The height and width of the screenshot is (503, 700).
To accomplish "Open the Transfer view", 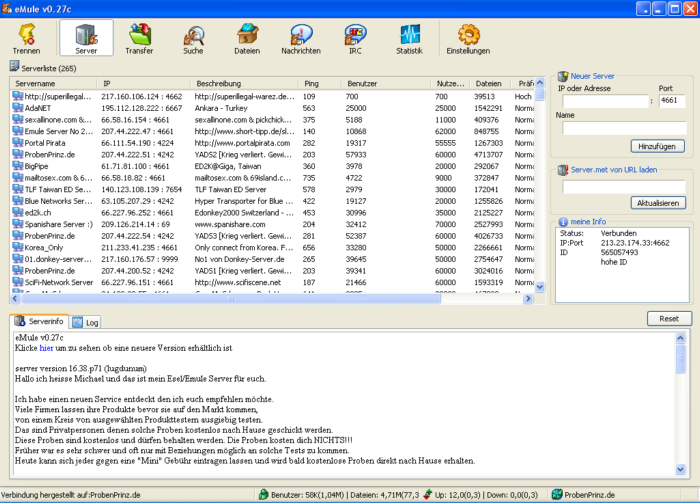I will point(139,37).
